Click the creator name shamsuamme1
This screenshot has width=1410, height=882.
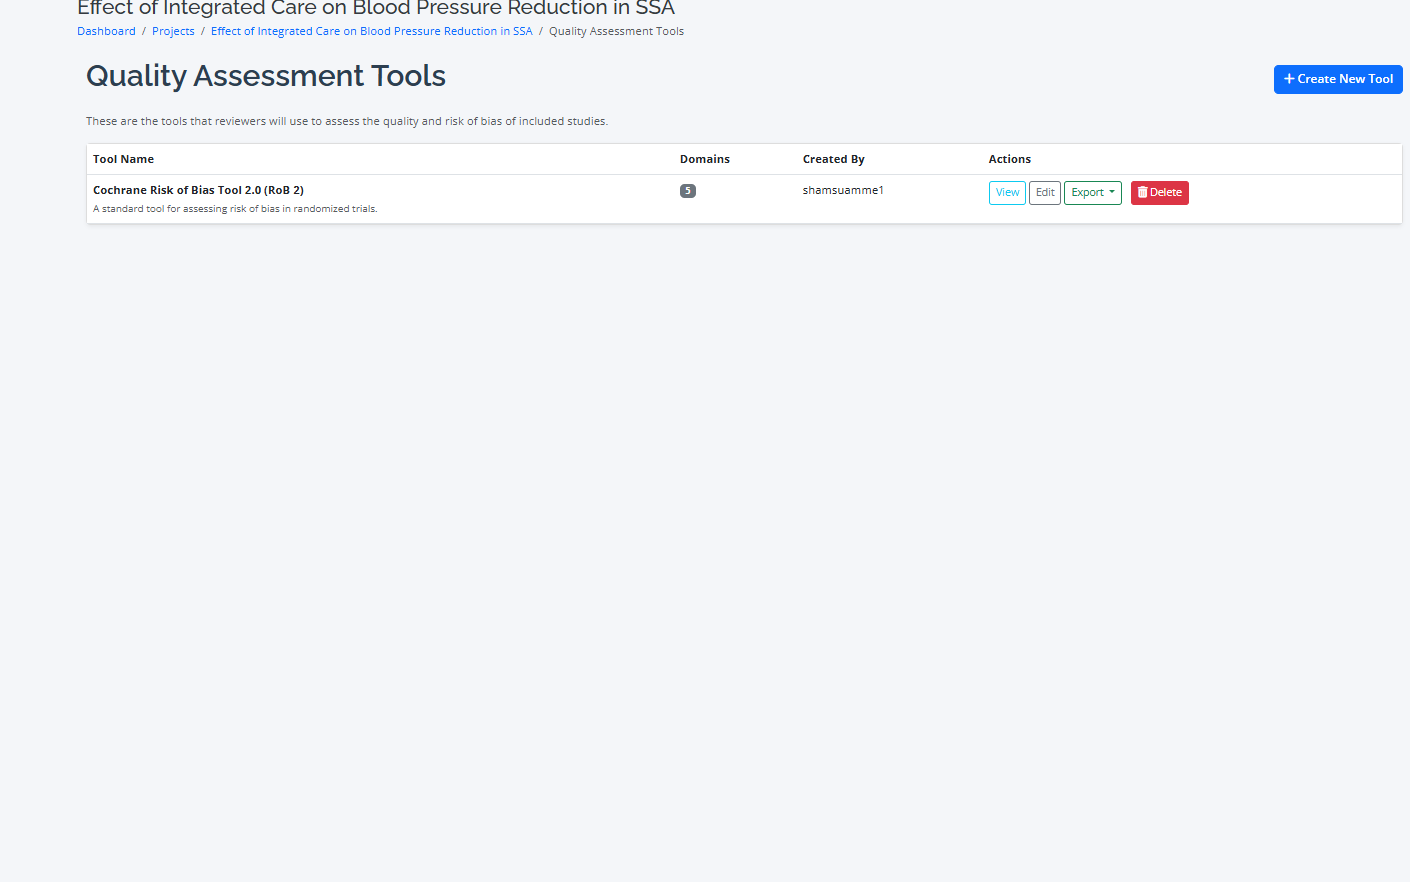click(843, 190)
